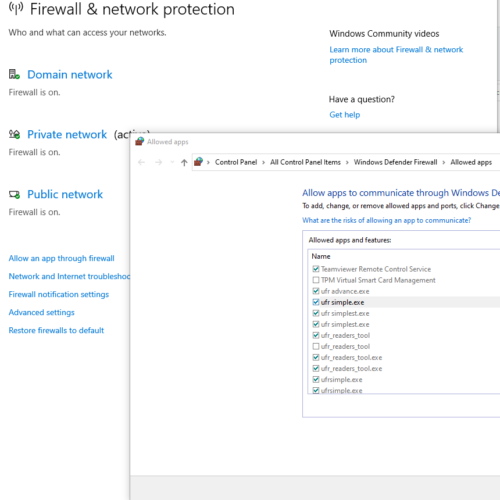The height and width of the screenshot is (500, 500).
Task: Open Private network settings
Action: tap(67, 135)
